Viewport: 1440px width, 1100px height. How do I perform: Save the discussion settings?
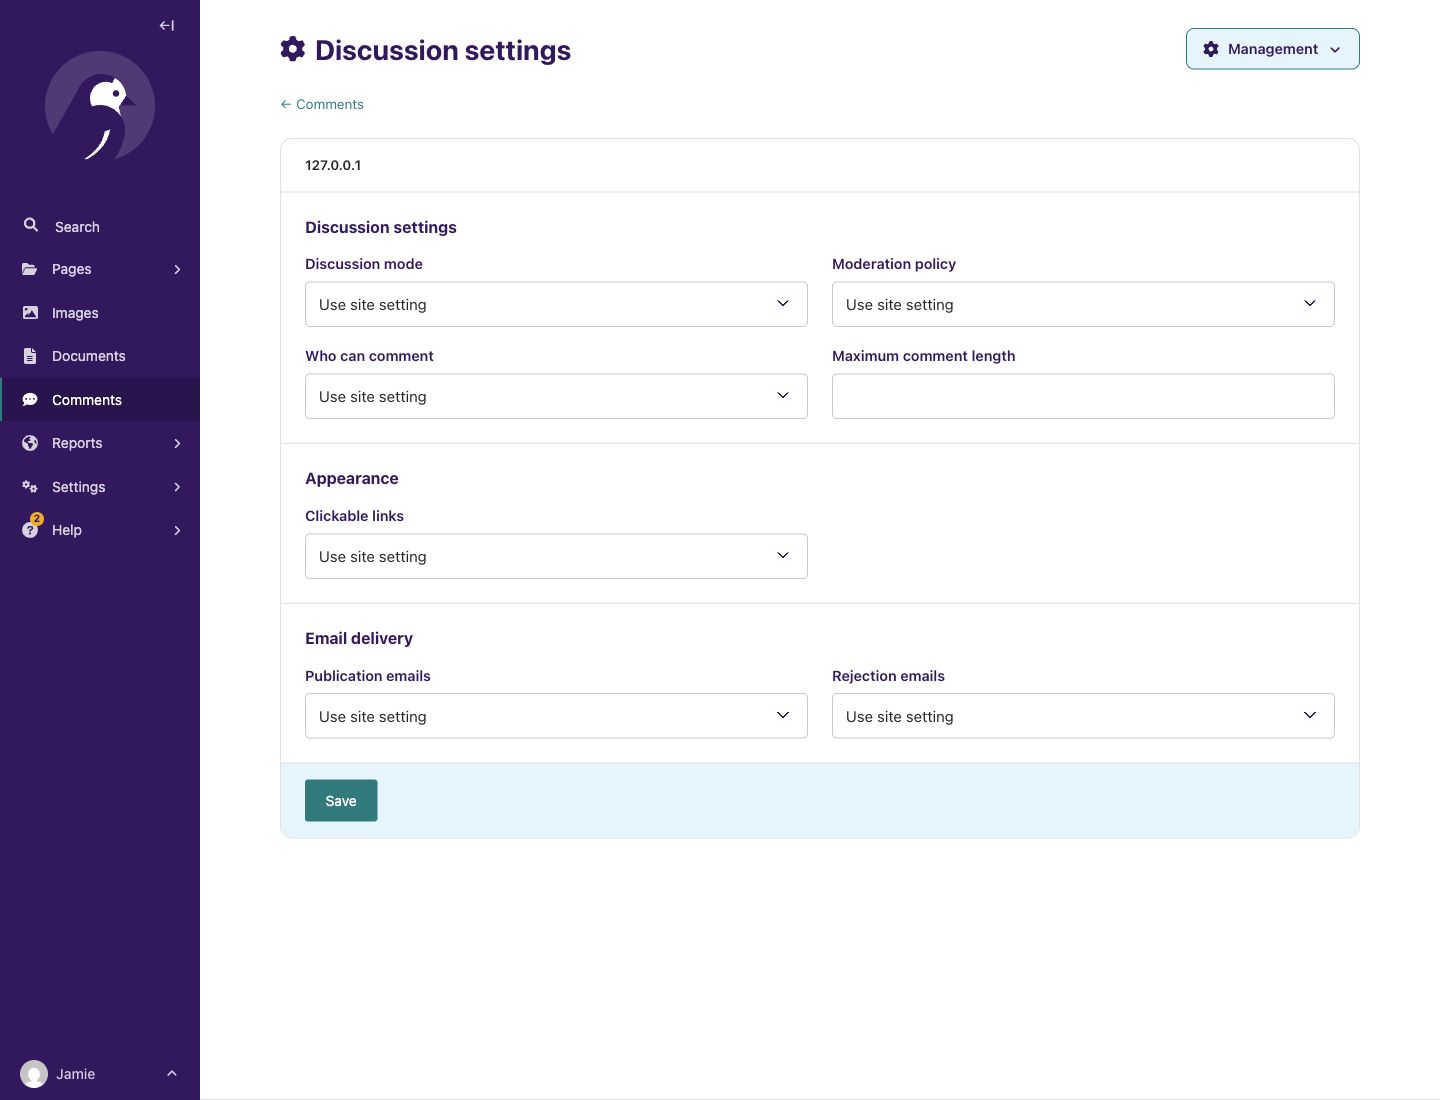(341, 800)
